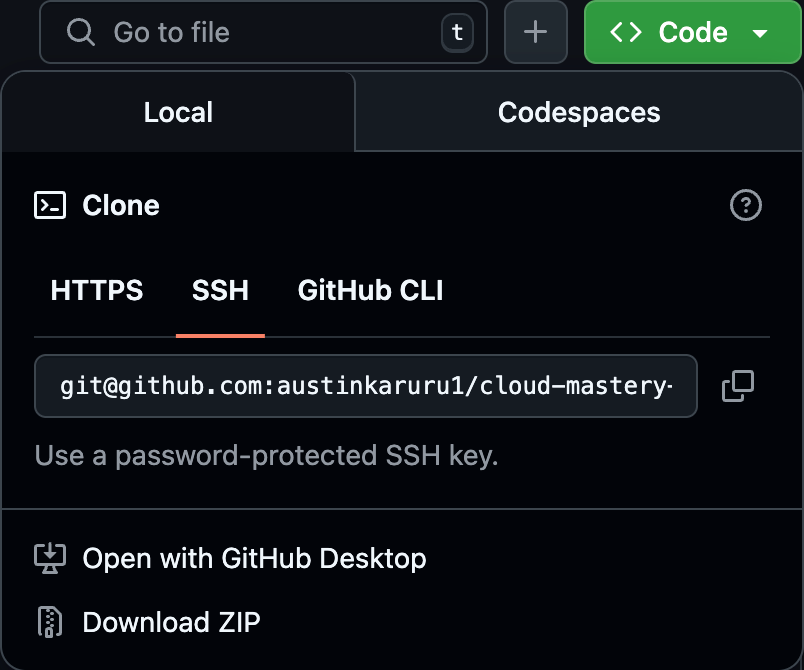This screenshot has height=670, width=804.
Task: Click Open with GitHub Desktop
Action: pos(253,558)
